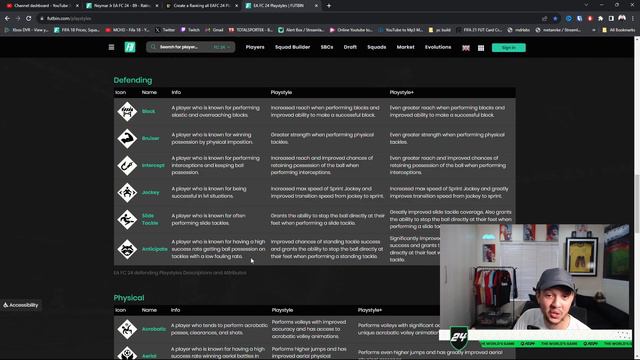Viewport: 640px width, 360px height.
Task: Open the Futbin hamburger menu
Action: click(x=111, y=47)
